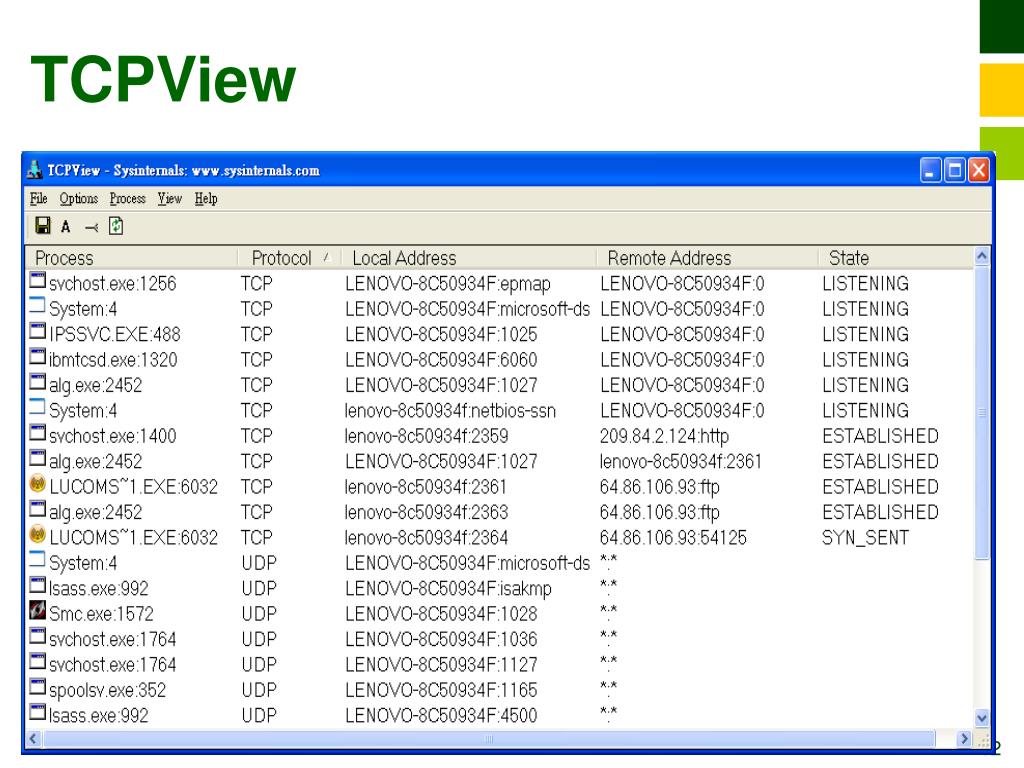Image resolution: width=1024 pixels, height=768 pixels.
Task: Select the LENOVO-8C50934F:epmap local address
Action: [448, 283]
